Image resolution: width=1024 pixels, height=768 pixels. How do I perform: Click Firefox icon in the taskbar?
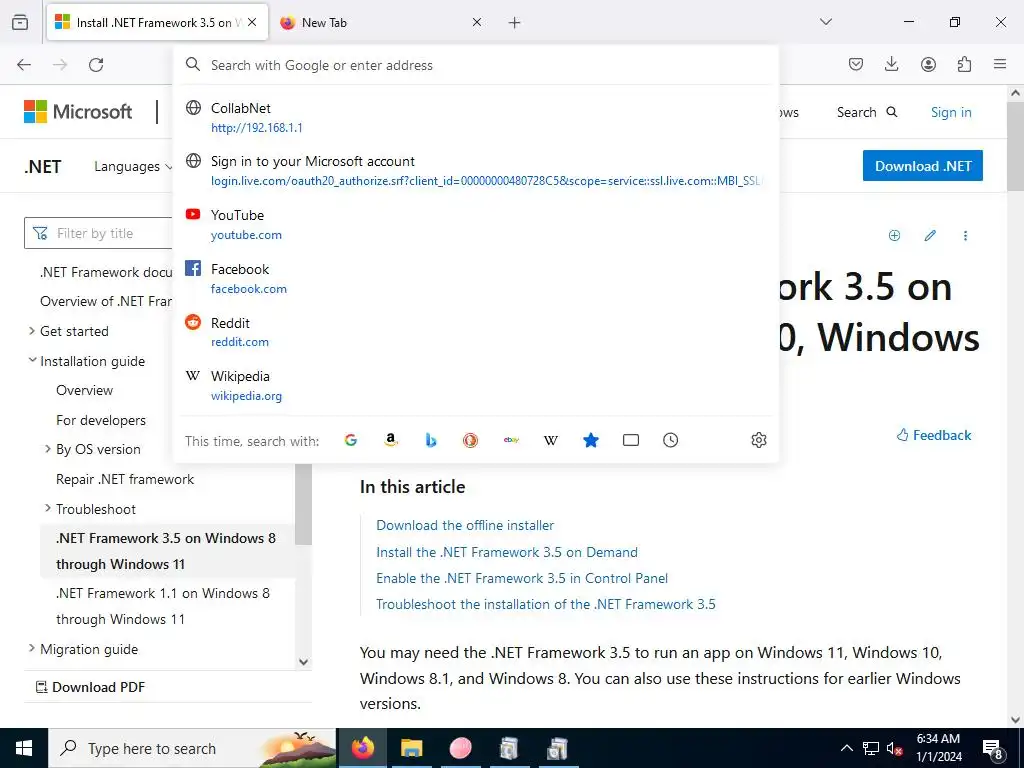tap(362, 748)
